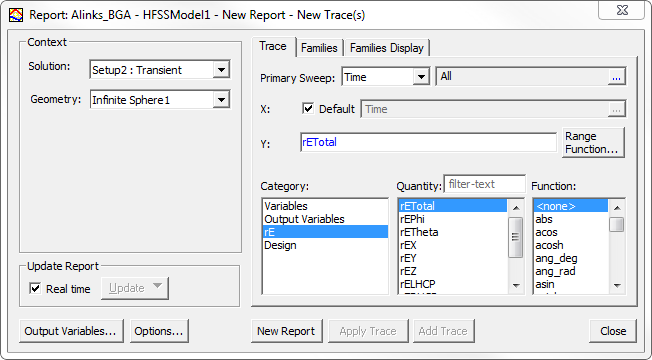Click the HFSS report icon in title bar

click(x=16, y=15)
